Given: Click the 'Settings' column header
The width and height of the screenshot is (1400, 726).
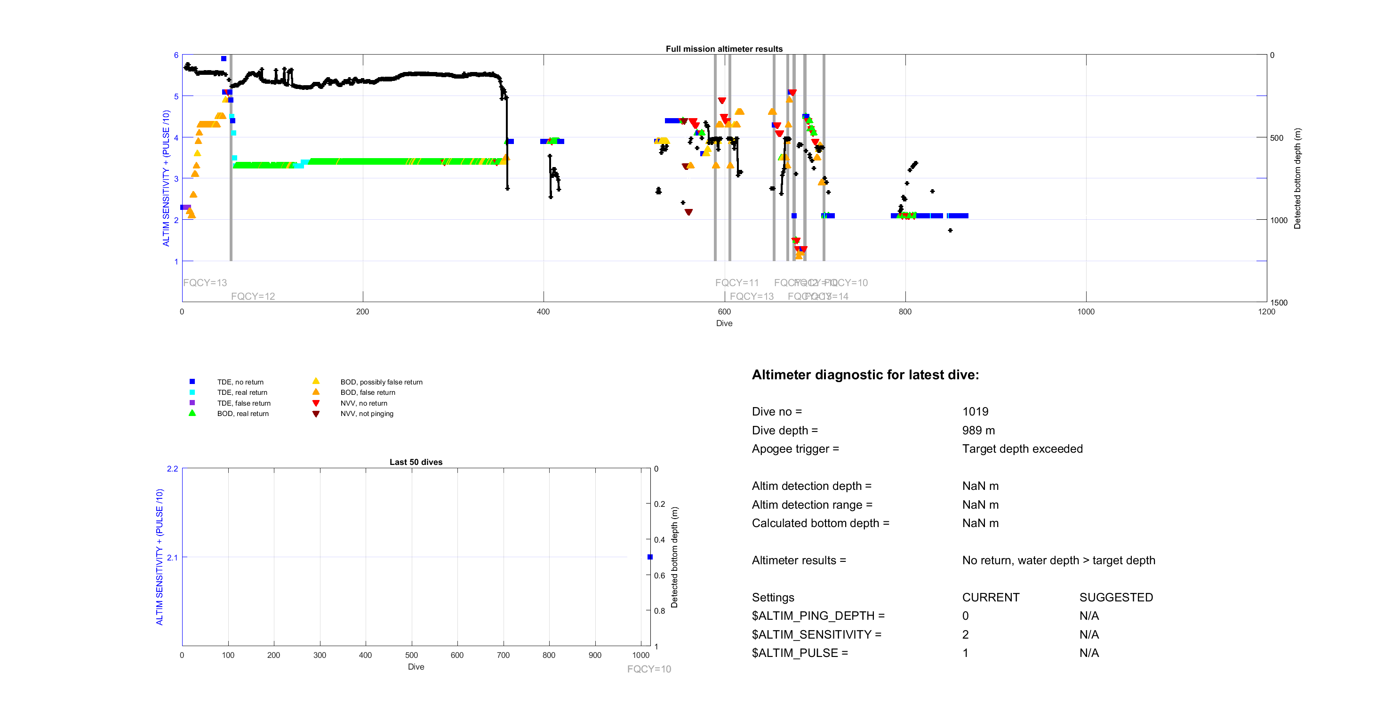Looking at the screenshot, I should tap(775, 597).
